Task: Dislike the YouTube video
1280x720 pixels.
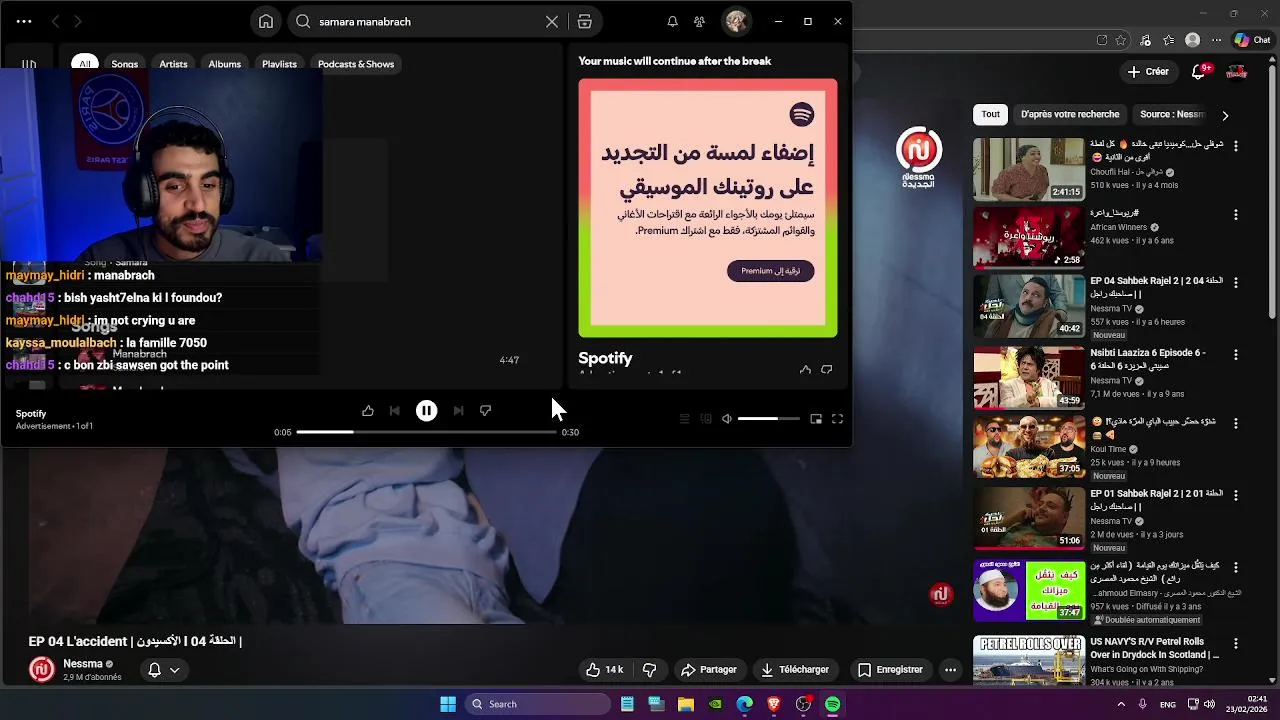Action: 649,670
